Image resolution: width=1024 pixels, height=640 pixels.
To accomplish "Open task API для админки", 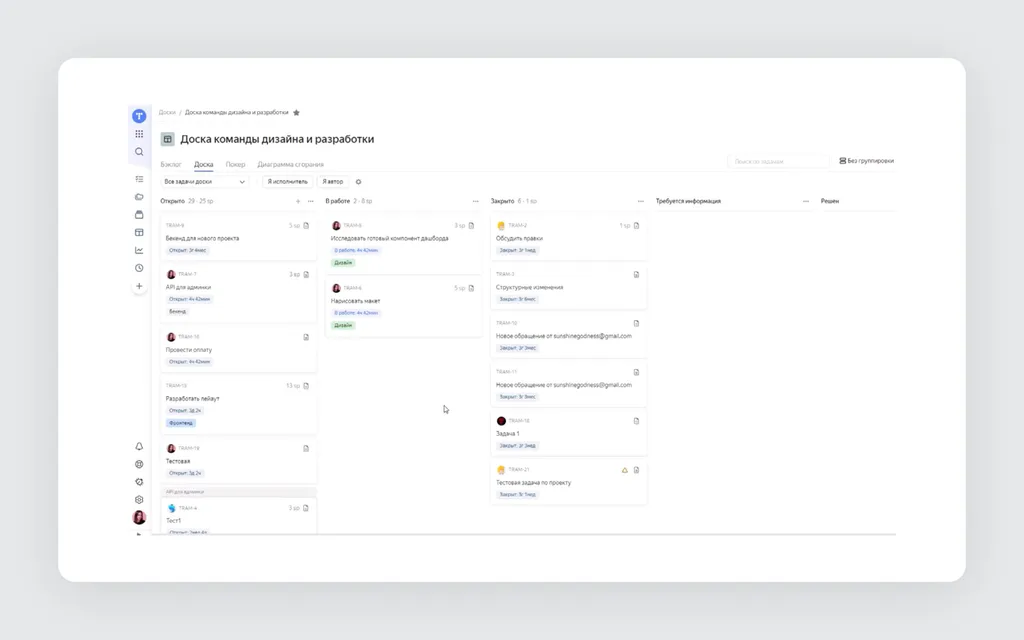I will tap(188, 287).
